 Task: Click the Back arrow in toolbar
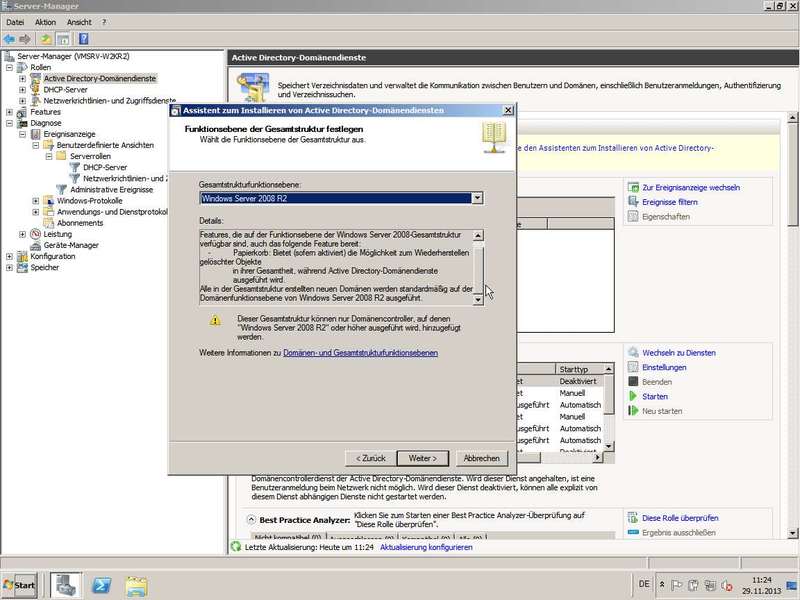(9, 39)
